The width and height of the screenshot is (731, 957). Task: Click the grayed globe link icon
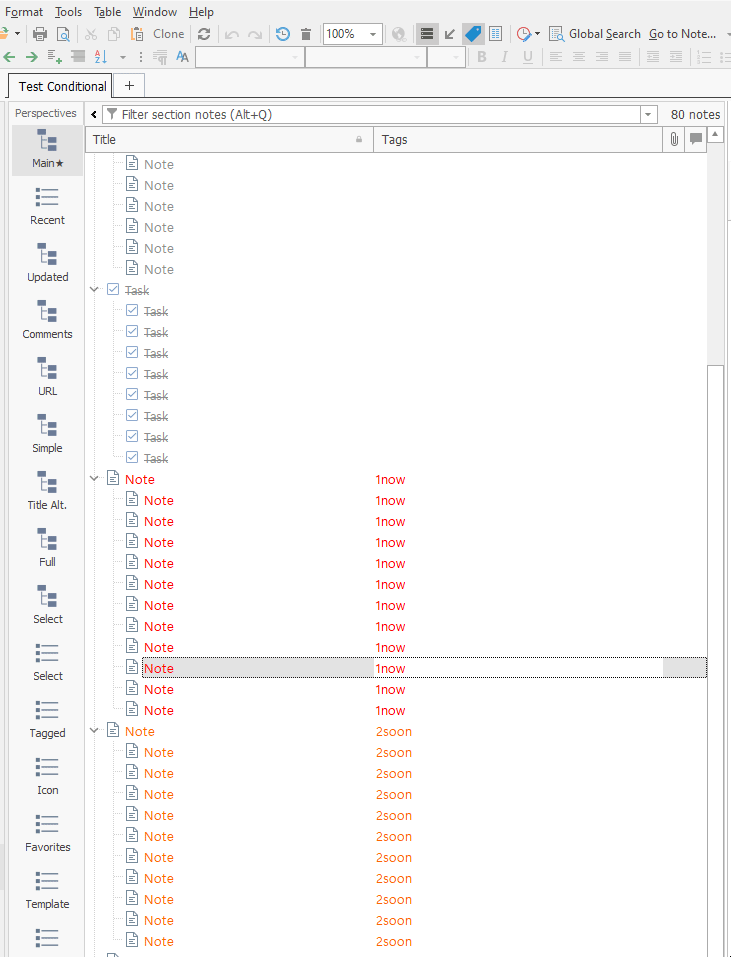point(399,34)
